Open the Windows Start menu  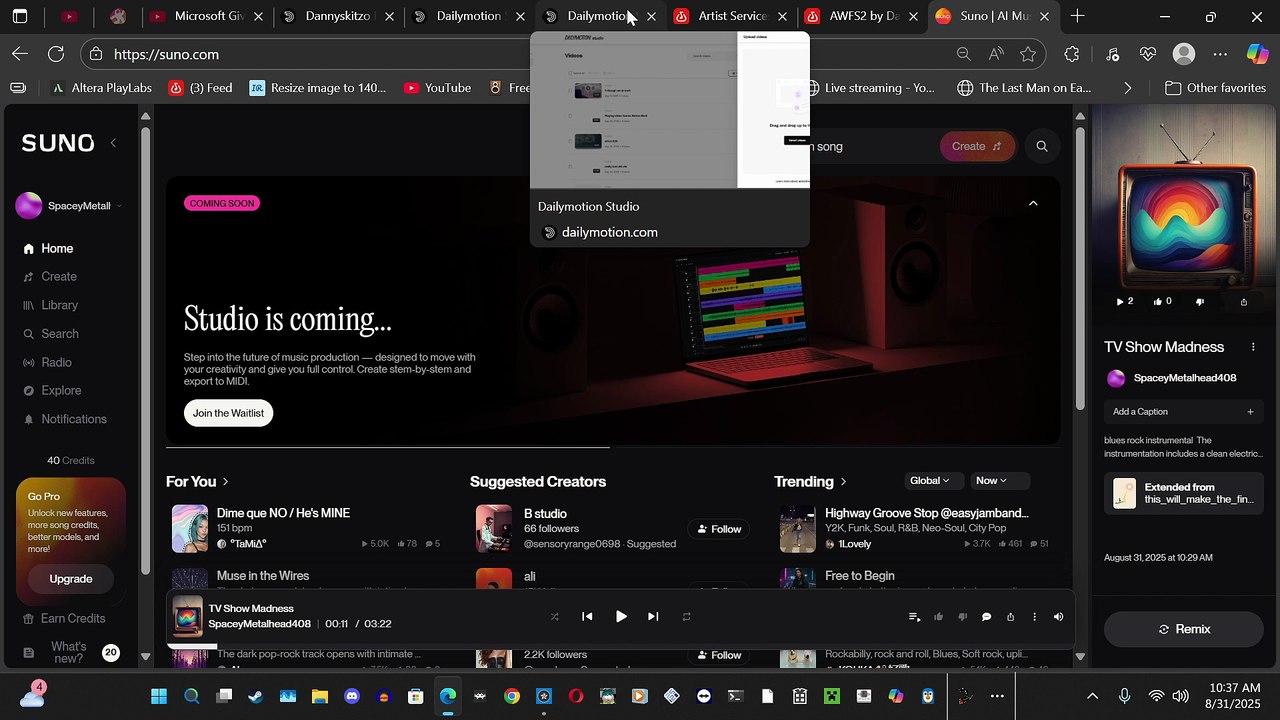pos(159,696)
